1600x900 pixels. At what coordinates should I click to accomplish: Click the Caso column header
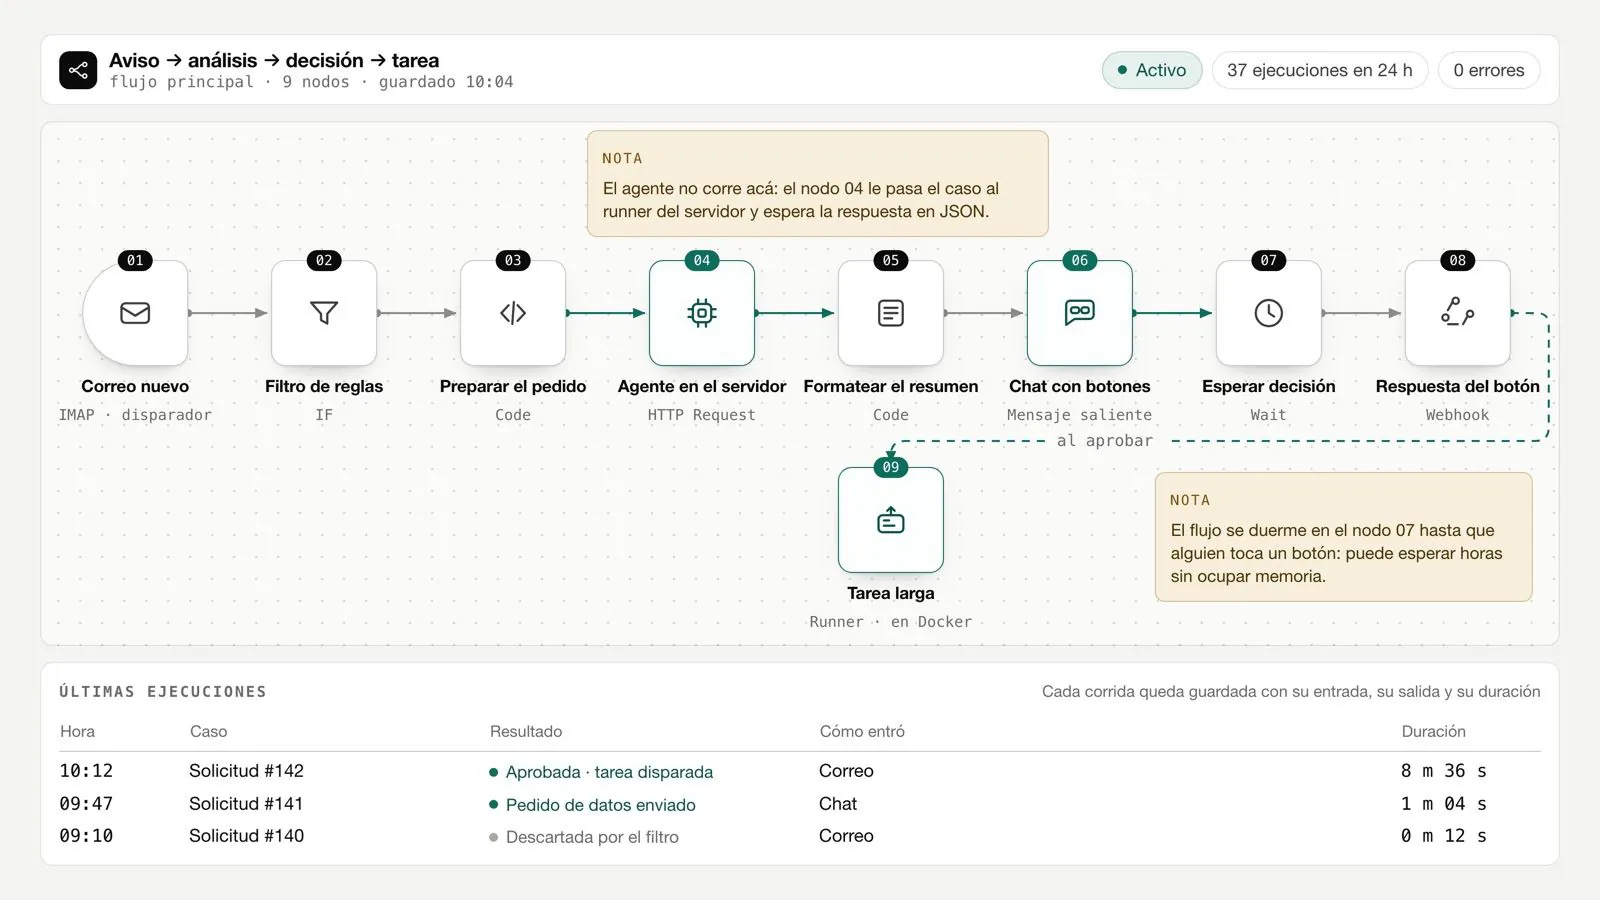208,731
